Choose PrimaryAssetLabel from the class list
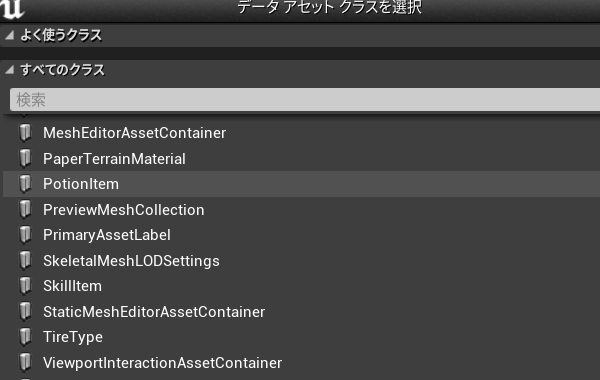The height and width of the screenshot is (380, 600). (x=302, y=235)
